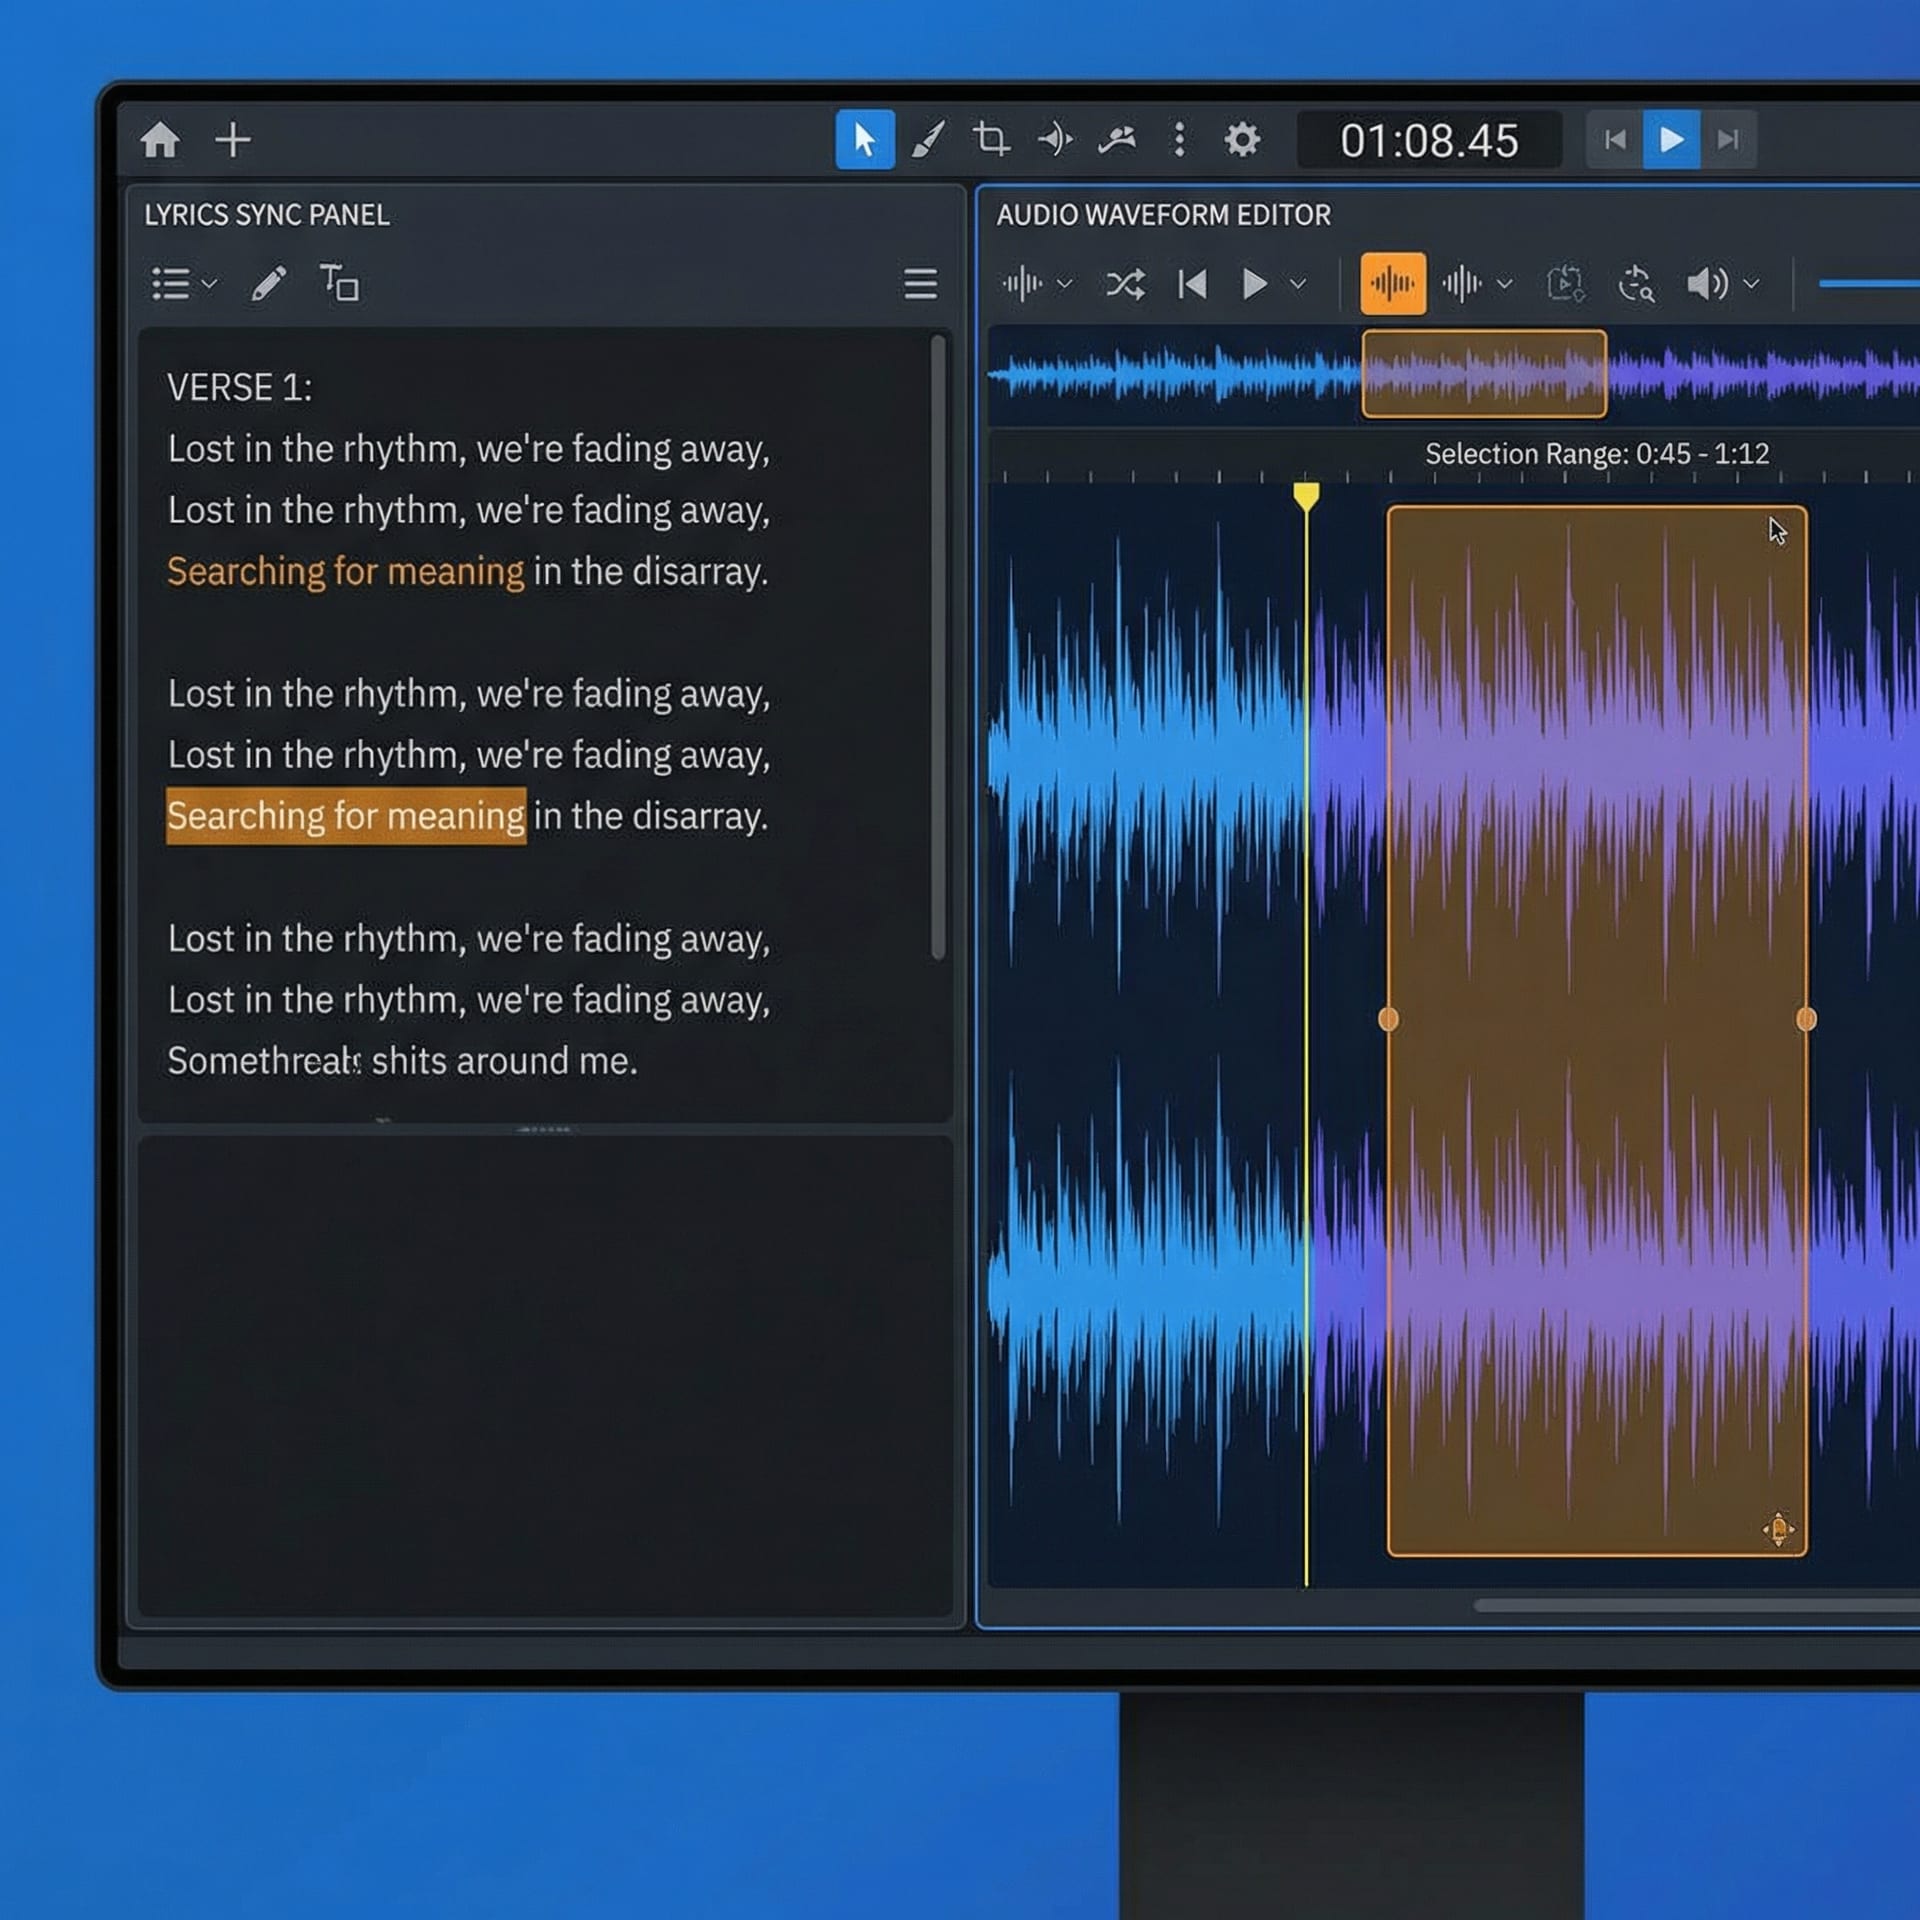This screenshot has height=1920, width=1920.
Task: Toggle the orange waveform view button
Action: pos(1393,284)
